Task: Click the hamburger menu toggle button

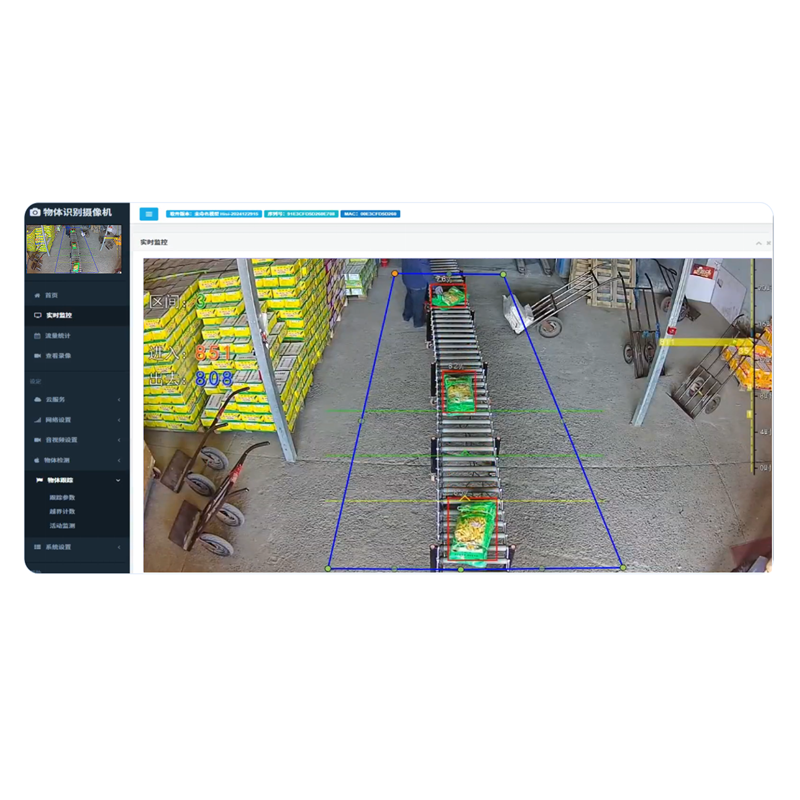Action: [x=149, y=214]
